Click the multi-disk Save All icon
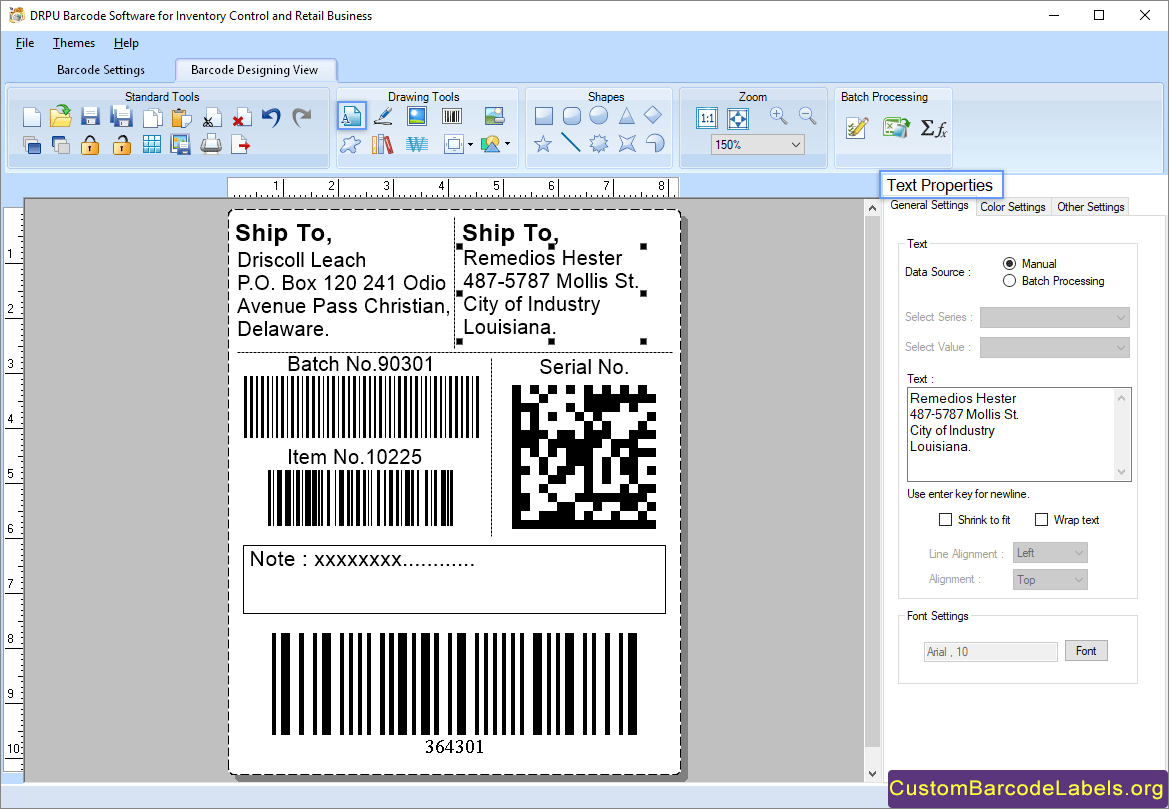The height and width of the screenshot is (809, 1169). tap(121, 117)
